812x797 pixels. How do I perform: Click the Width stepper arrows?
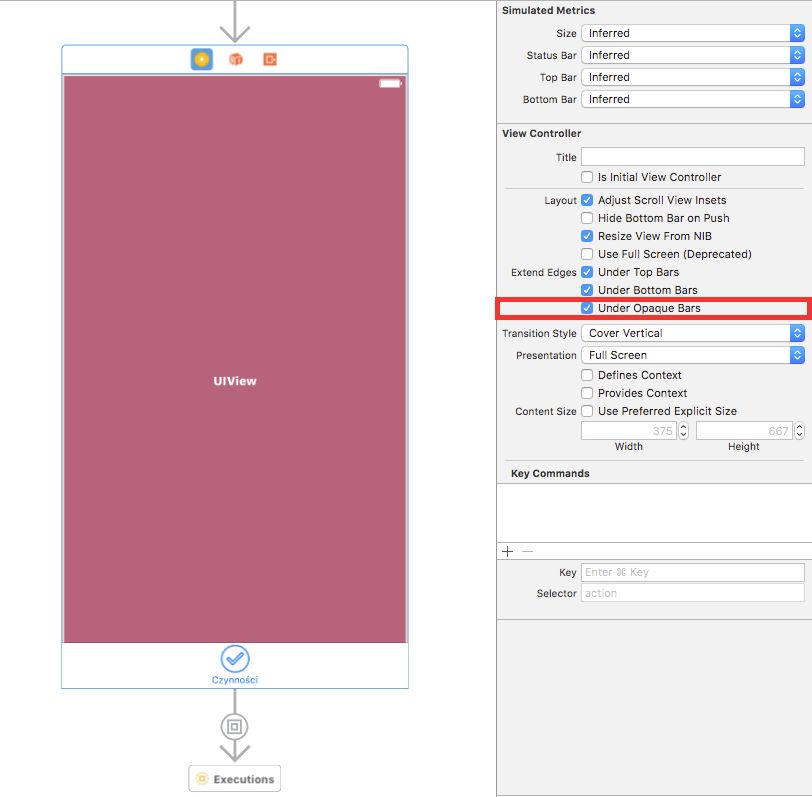point(684,430)
